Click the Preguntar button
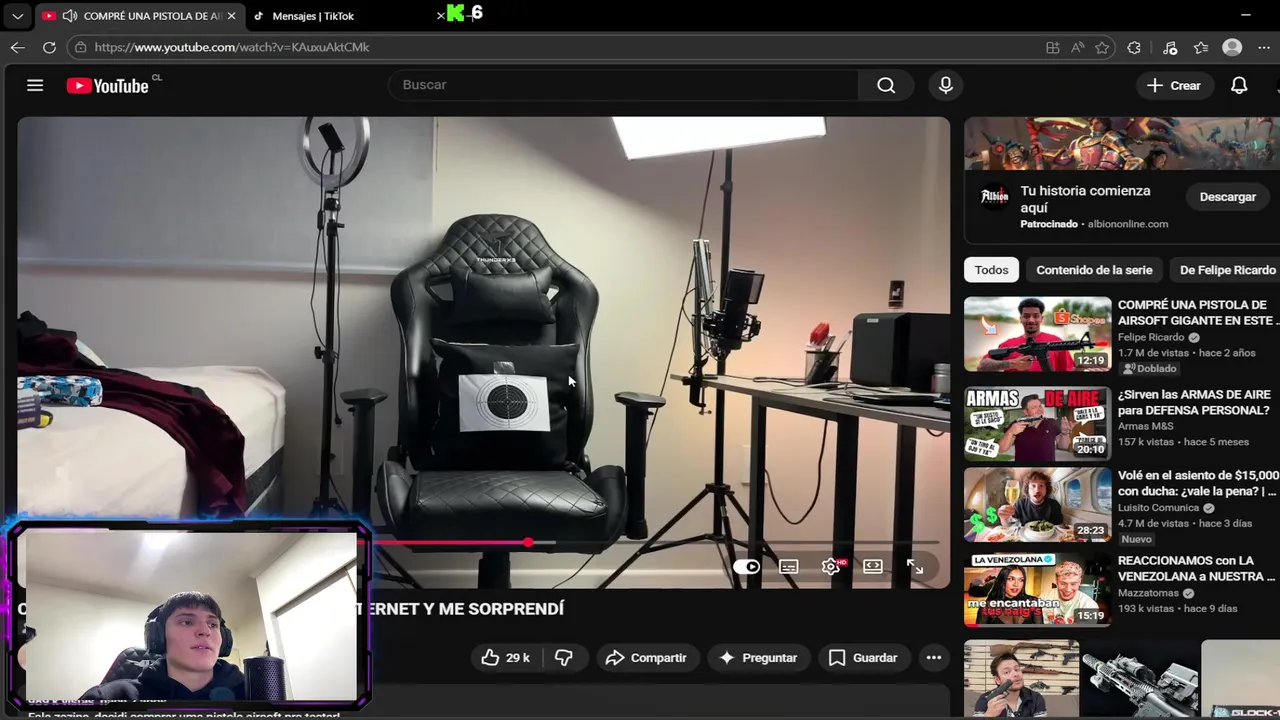Screen dimensions: 1280x720 pyautogui.click(x=758, y=657)
